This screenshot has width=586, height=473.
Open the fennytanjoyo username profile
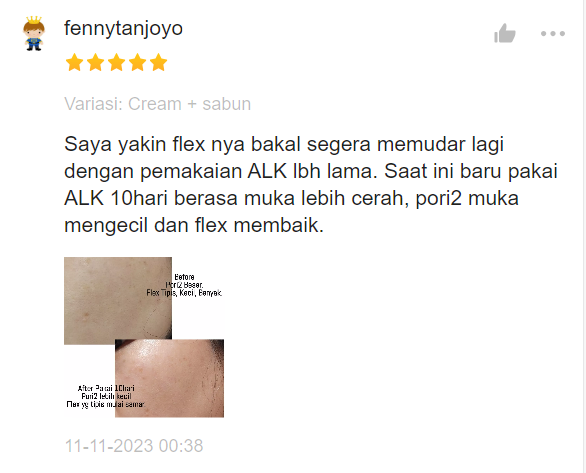[123, 28]
